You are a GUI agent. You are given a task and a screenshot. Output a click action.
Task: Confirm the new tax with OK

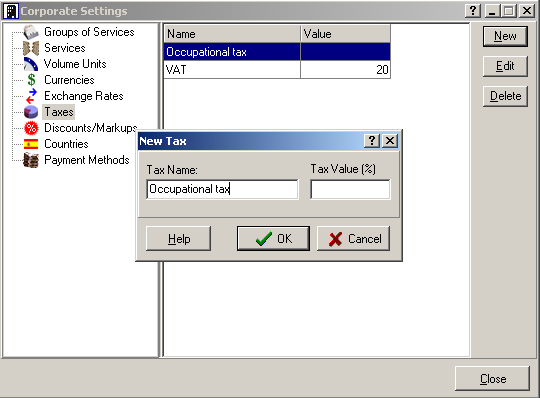tap(273, 239)
